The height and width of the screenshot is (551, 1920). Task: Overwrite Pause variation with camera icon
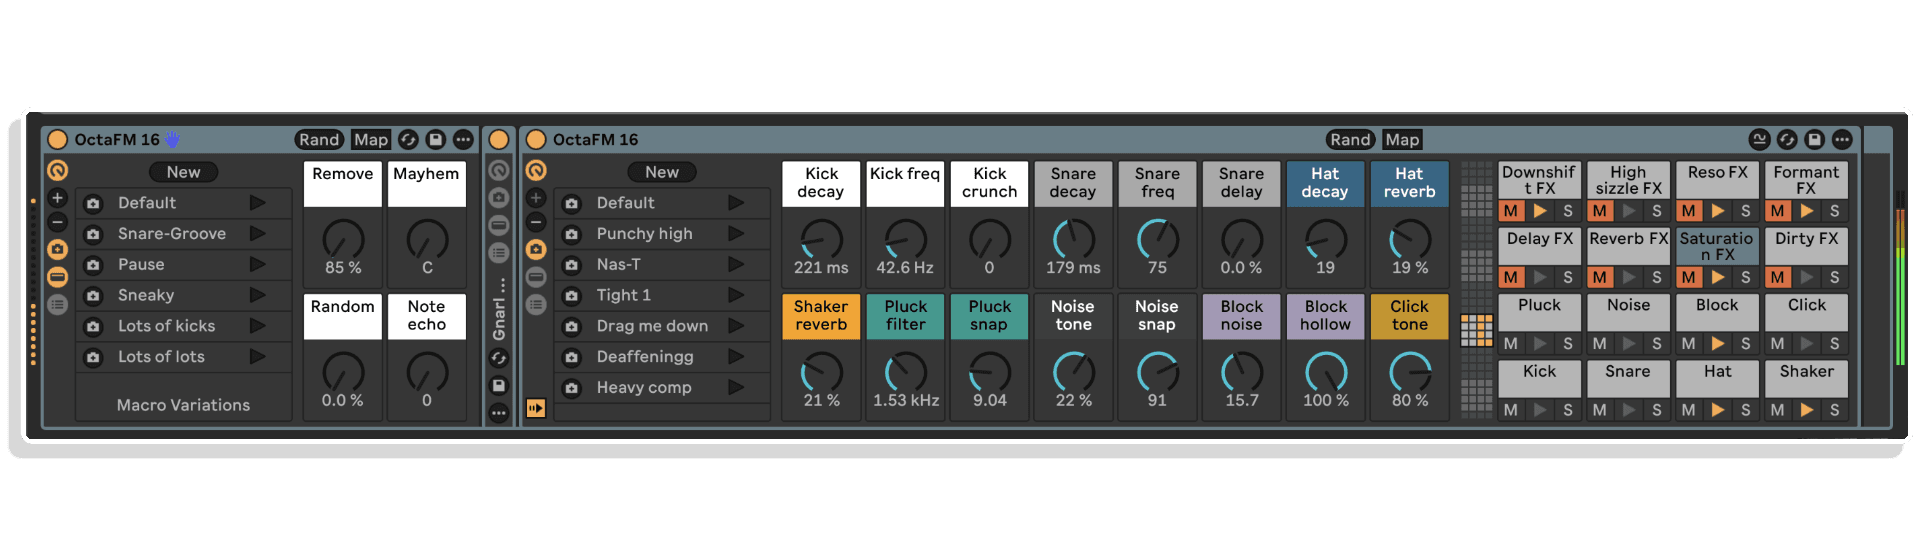pos(93,265)
